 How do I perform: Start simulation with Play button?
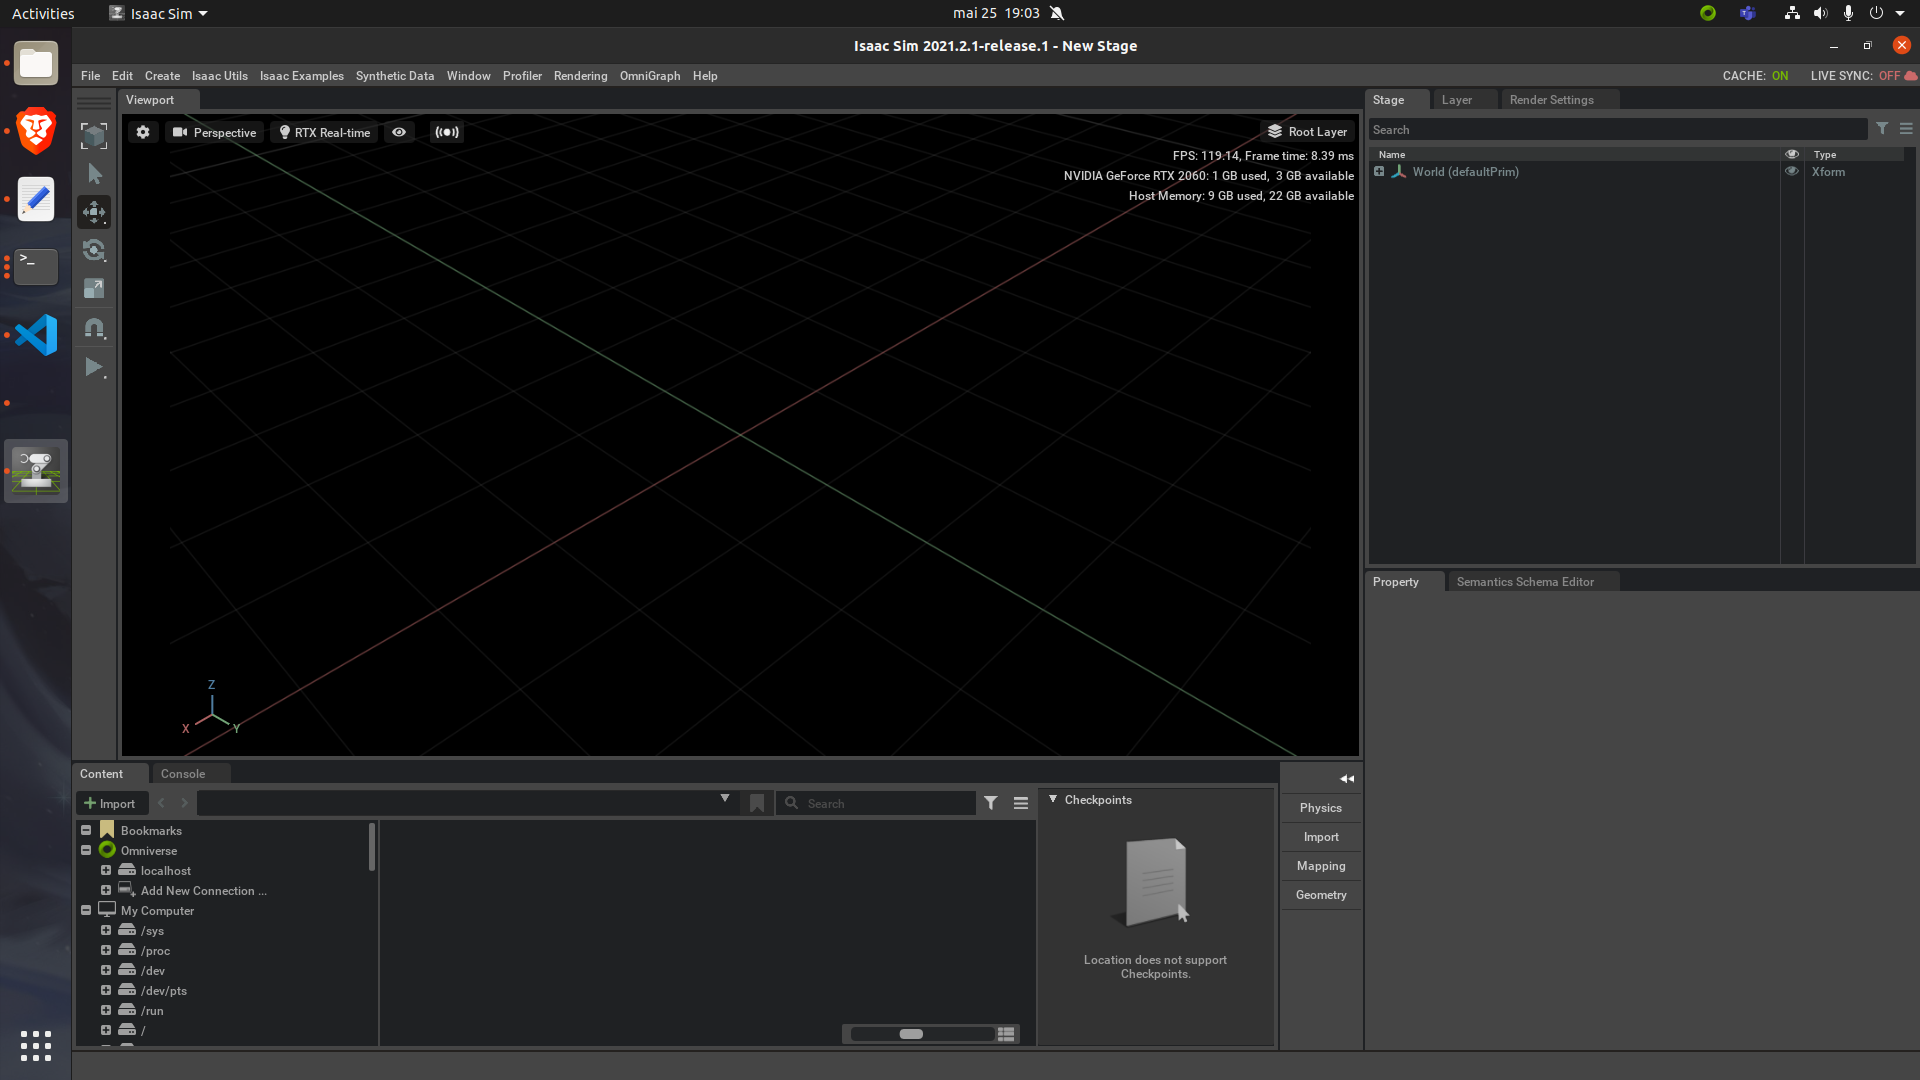[x=94, y=367]
